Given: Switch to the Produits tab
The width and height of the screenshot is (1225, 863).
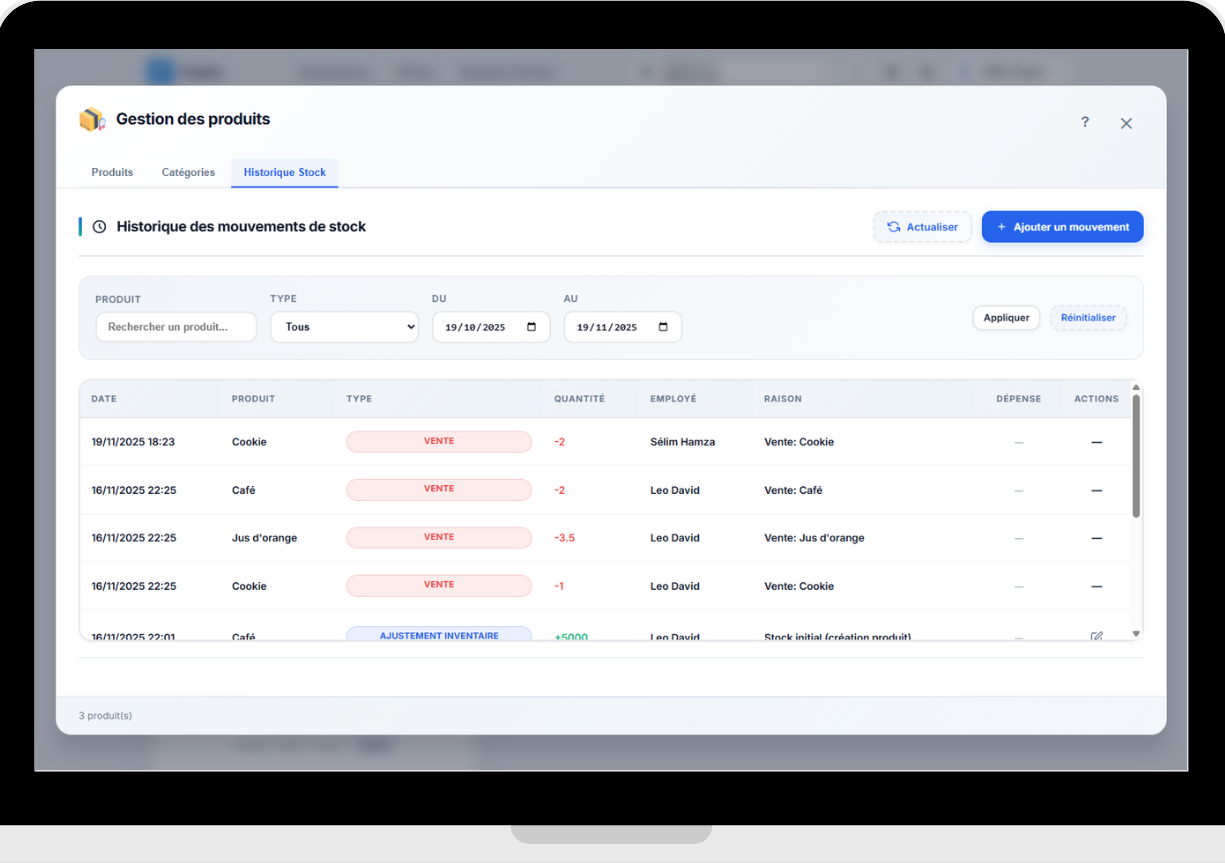Looking at the screenshot, I should coord(112,172).
